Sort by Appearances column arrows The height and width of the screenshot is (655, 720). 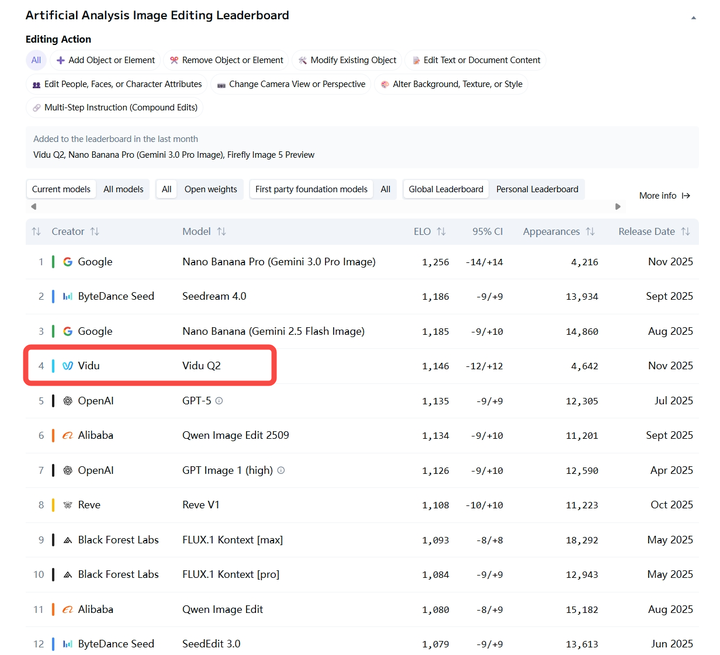coord(590,231)
